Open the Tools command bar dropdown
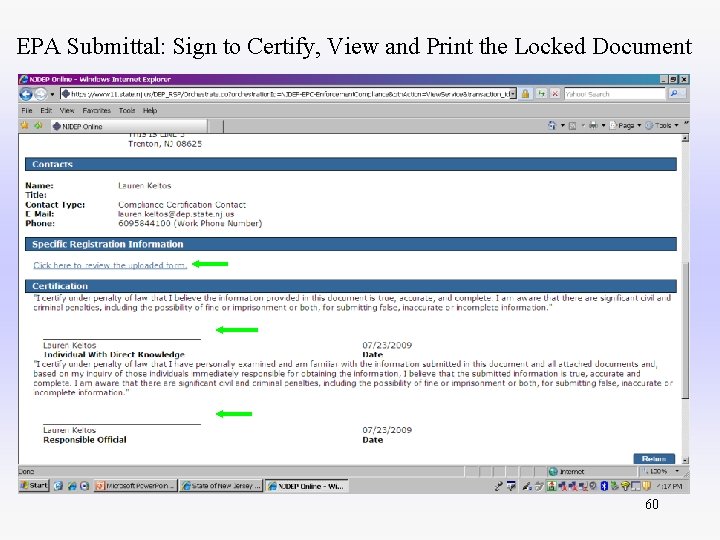The width and height of the screenshot is (720, 540). pos(662,125)
